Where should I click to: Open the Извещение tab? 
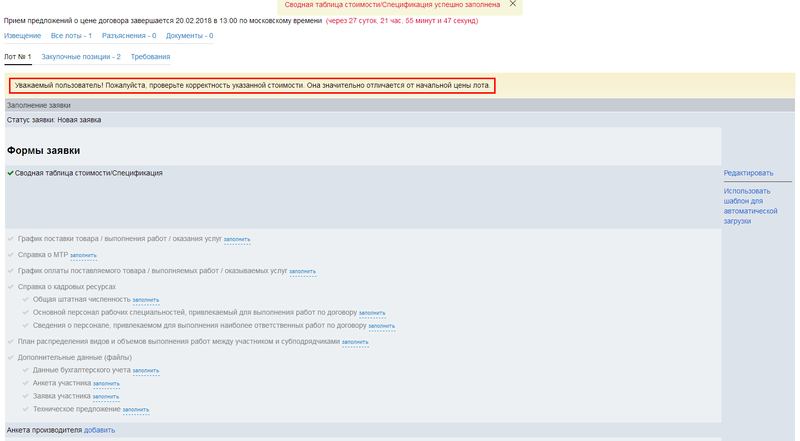pos(23,36)
